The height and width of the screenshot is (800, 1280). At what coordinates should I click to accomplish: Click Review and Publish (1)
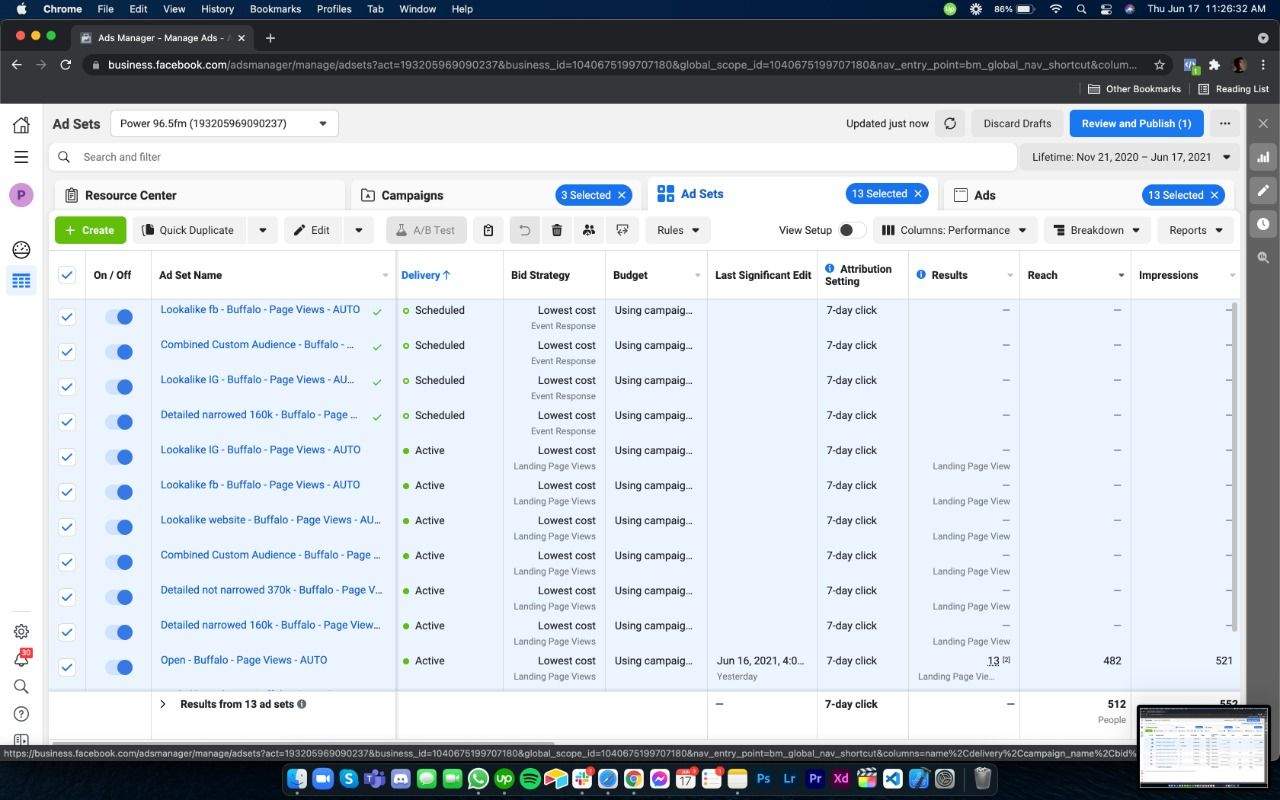pyautogui.click(x=1136, y=124)
